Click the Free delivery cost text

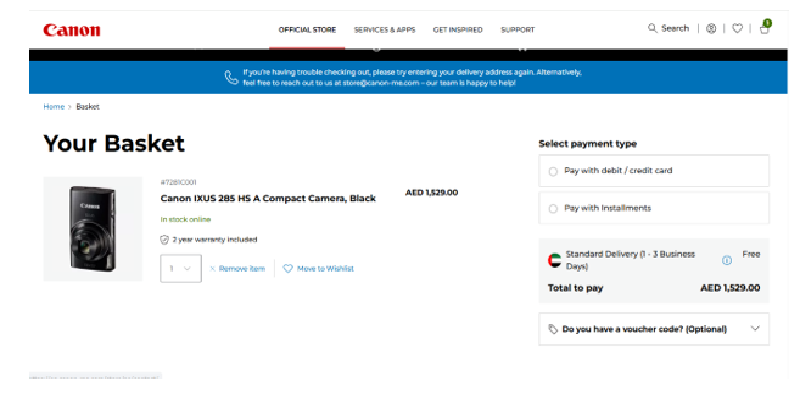pyautogui.click(x=751, y=254)
